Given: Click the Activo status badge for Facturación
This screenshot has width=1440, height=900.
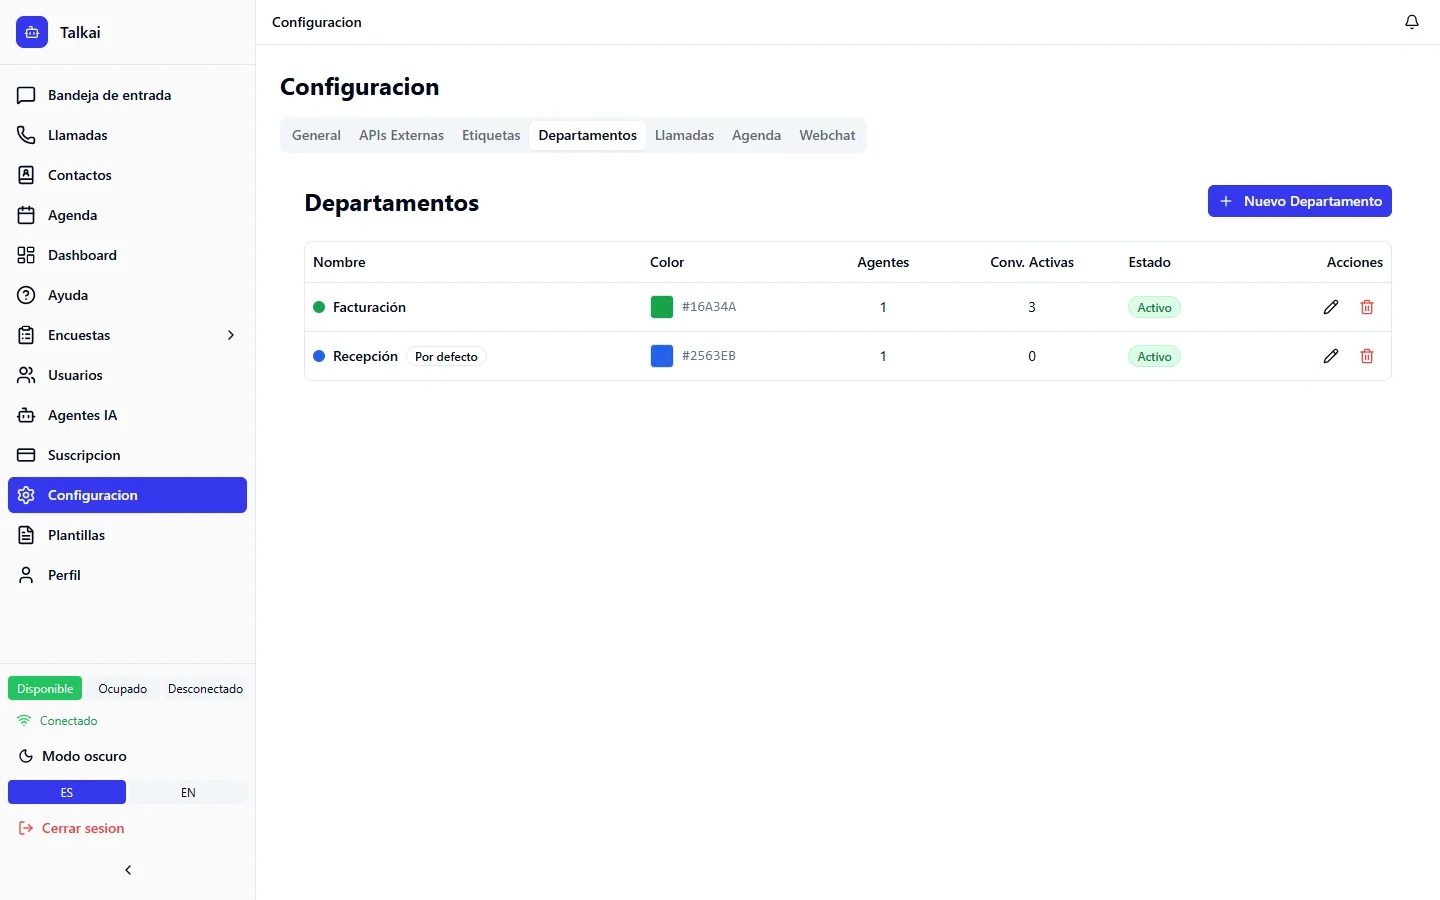Looking at the screenshot, I should [1154, 308].
